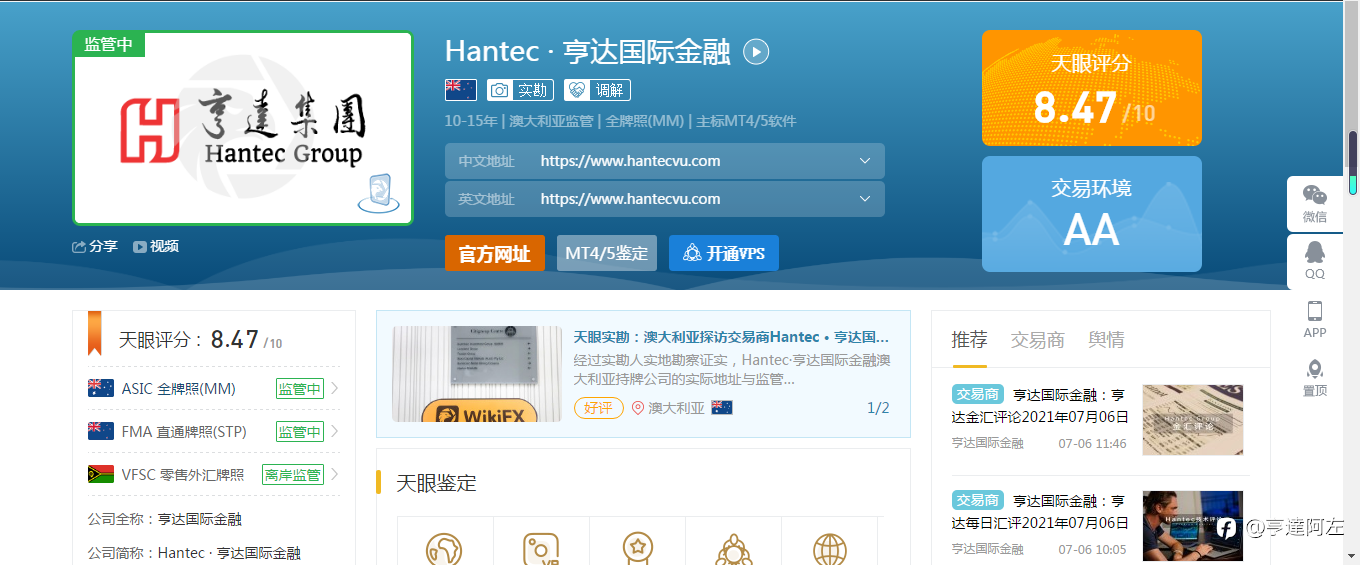This screenshot has height=565, width=1360.
Task: Open the 每日汇评 article thumbnail with man at computer
Action: [1193, 526]
